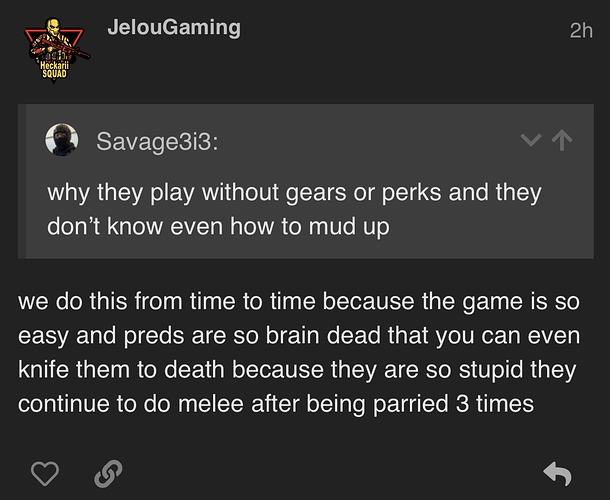The height and width of the screenshot is (500, 610).
Task: Open the Savage3i3 username in the quote
Action: click(157, 141)
